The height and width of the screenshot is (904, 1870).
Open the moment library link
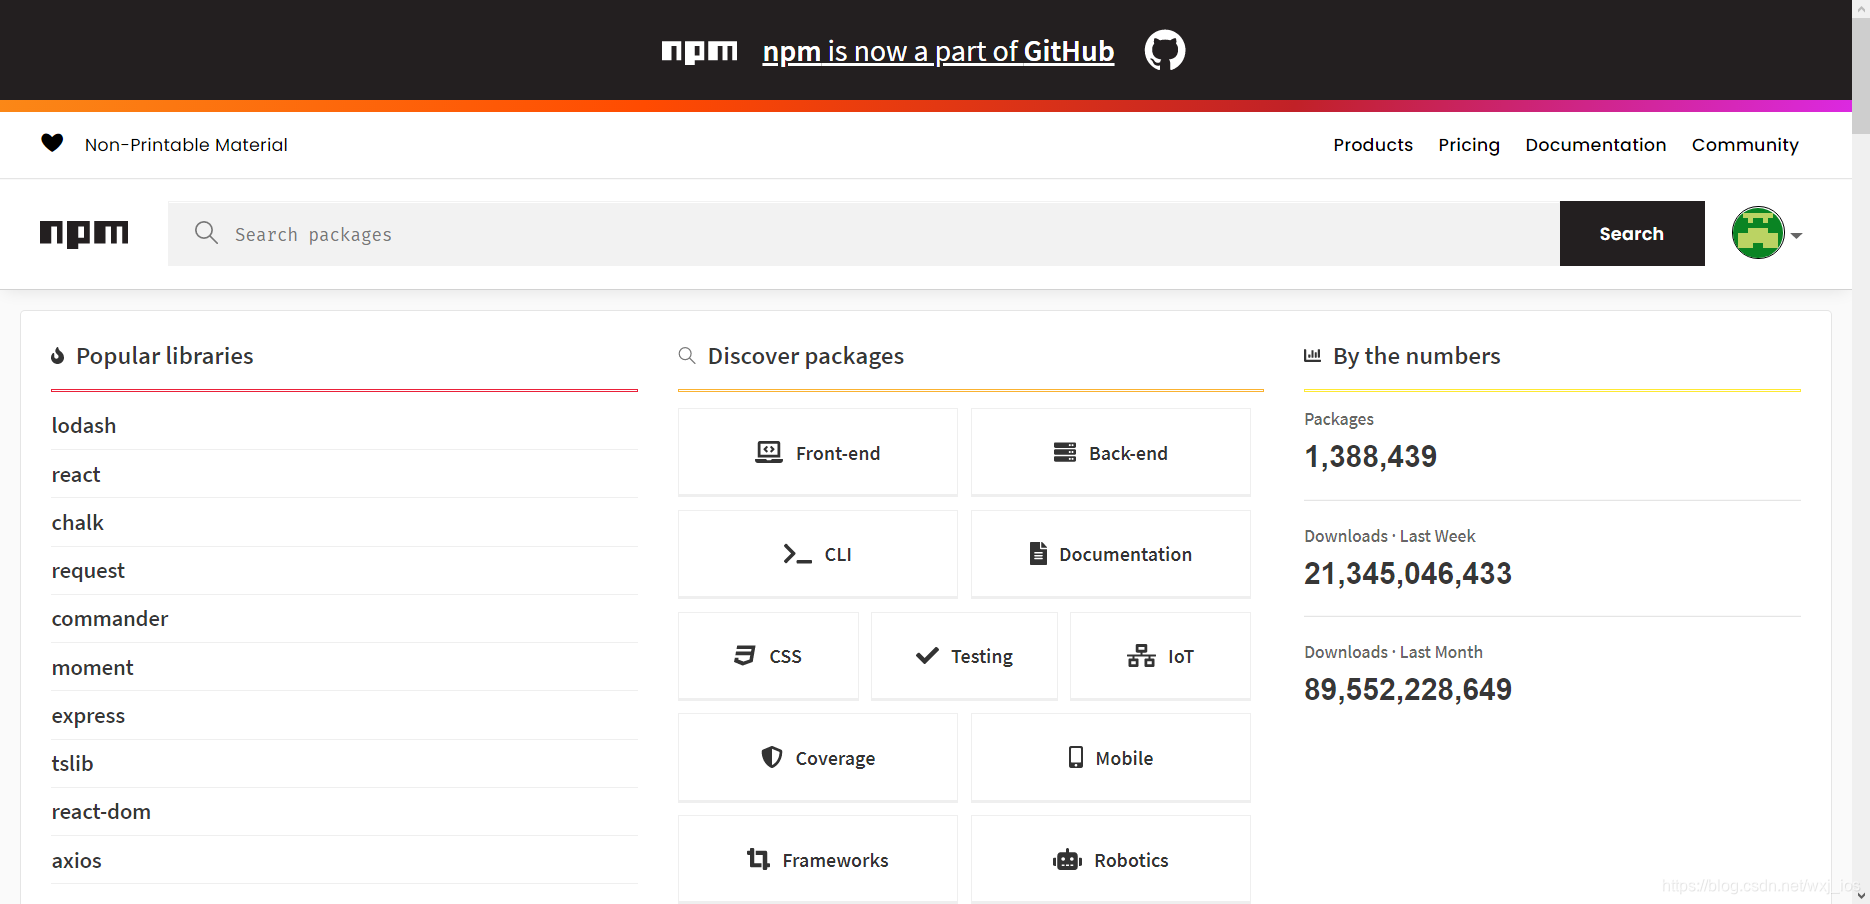coord(92,667)
